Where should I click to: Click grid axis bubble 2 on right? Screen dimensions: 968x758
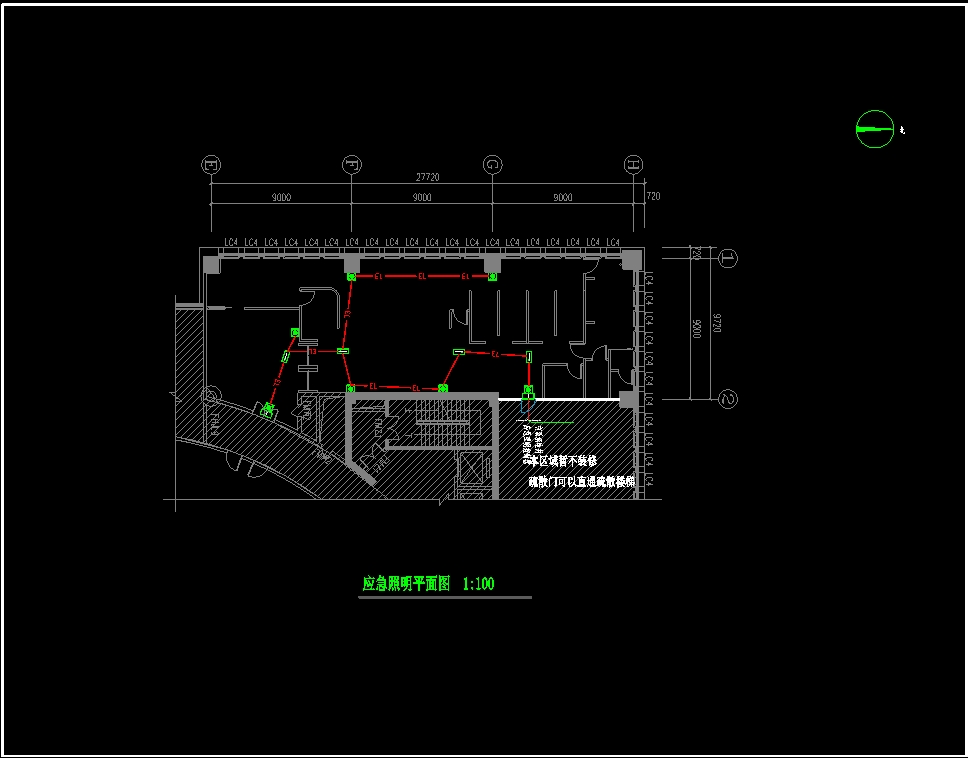point(728,400)
